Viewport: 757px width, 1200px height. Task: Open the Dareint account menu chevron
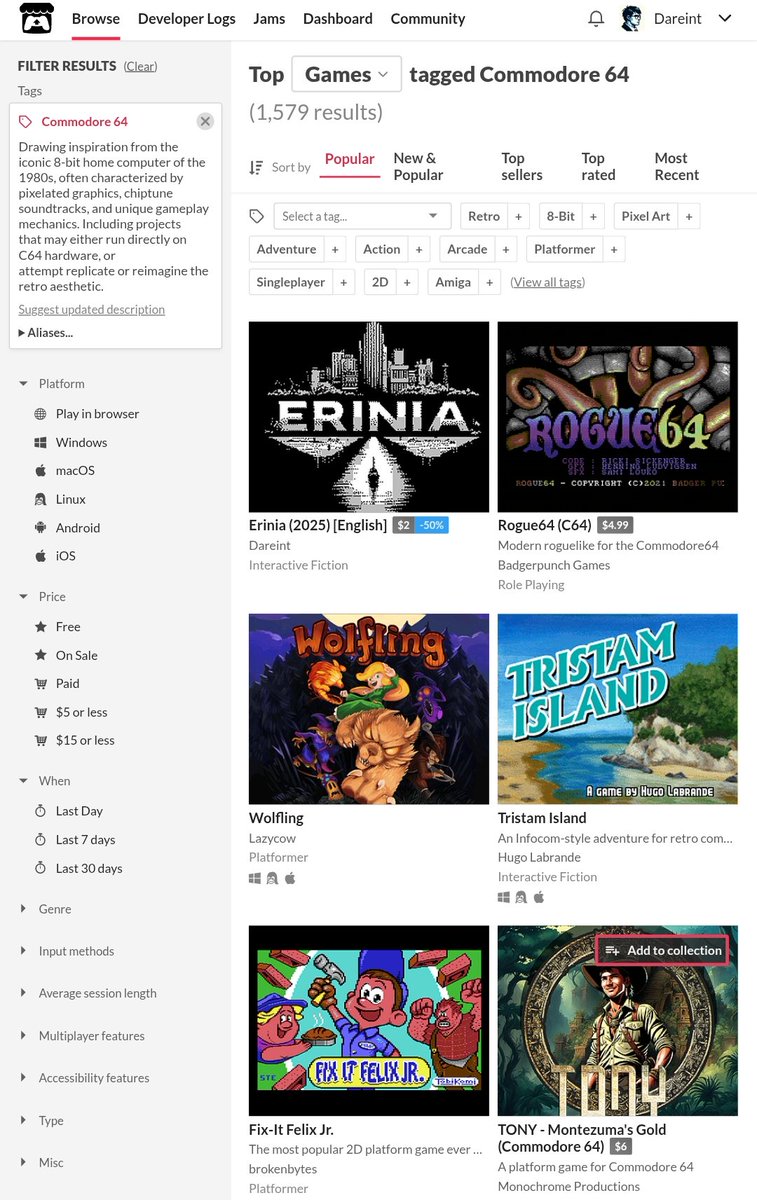click(726, 19)
